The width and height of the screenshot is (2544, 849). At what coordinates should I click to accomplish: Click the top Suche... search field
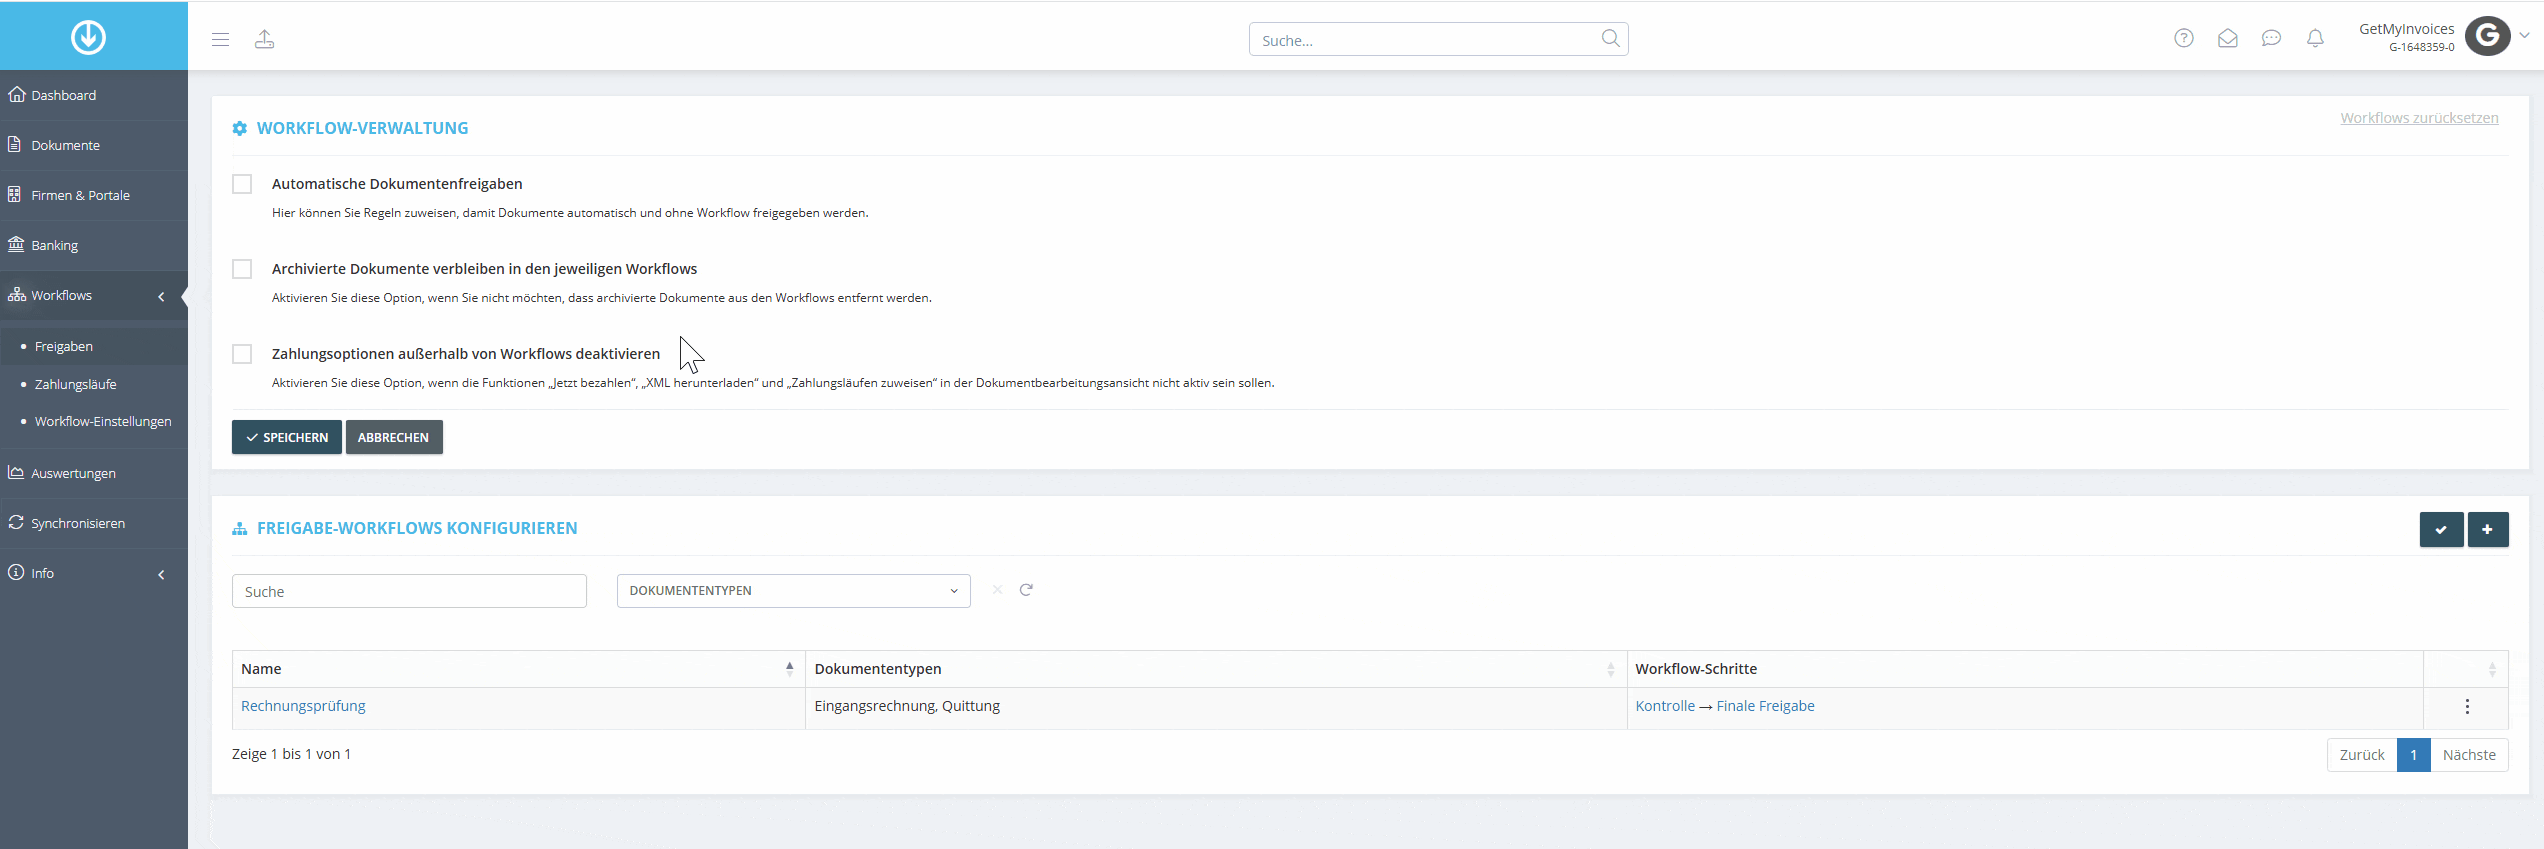click(1438, 39)
